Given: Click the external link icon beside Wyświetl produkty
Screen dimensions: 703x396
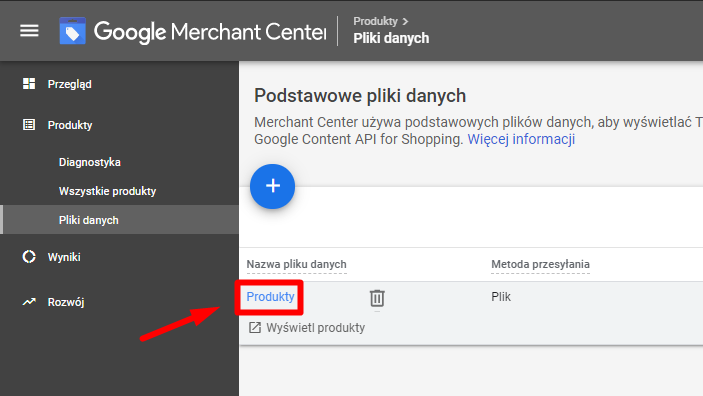Looking at the screenshot, I should pos(255,328).
